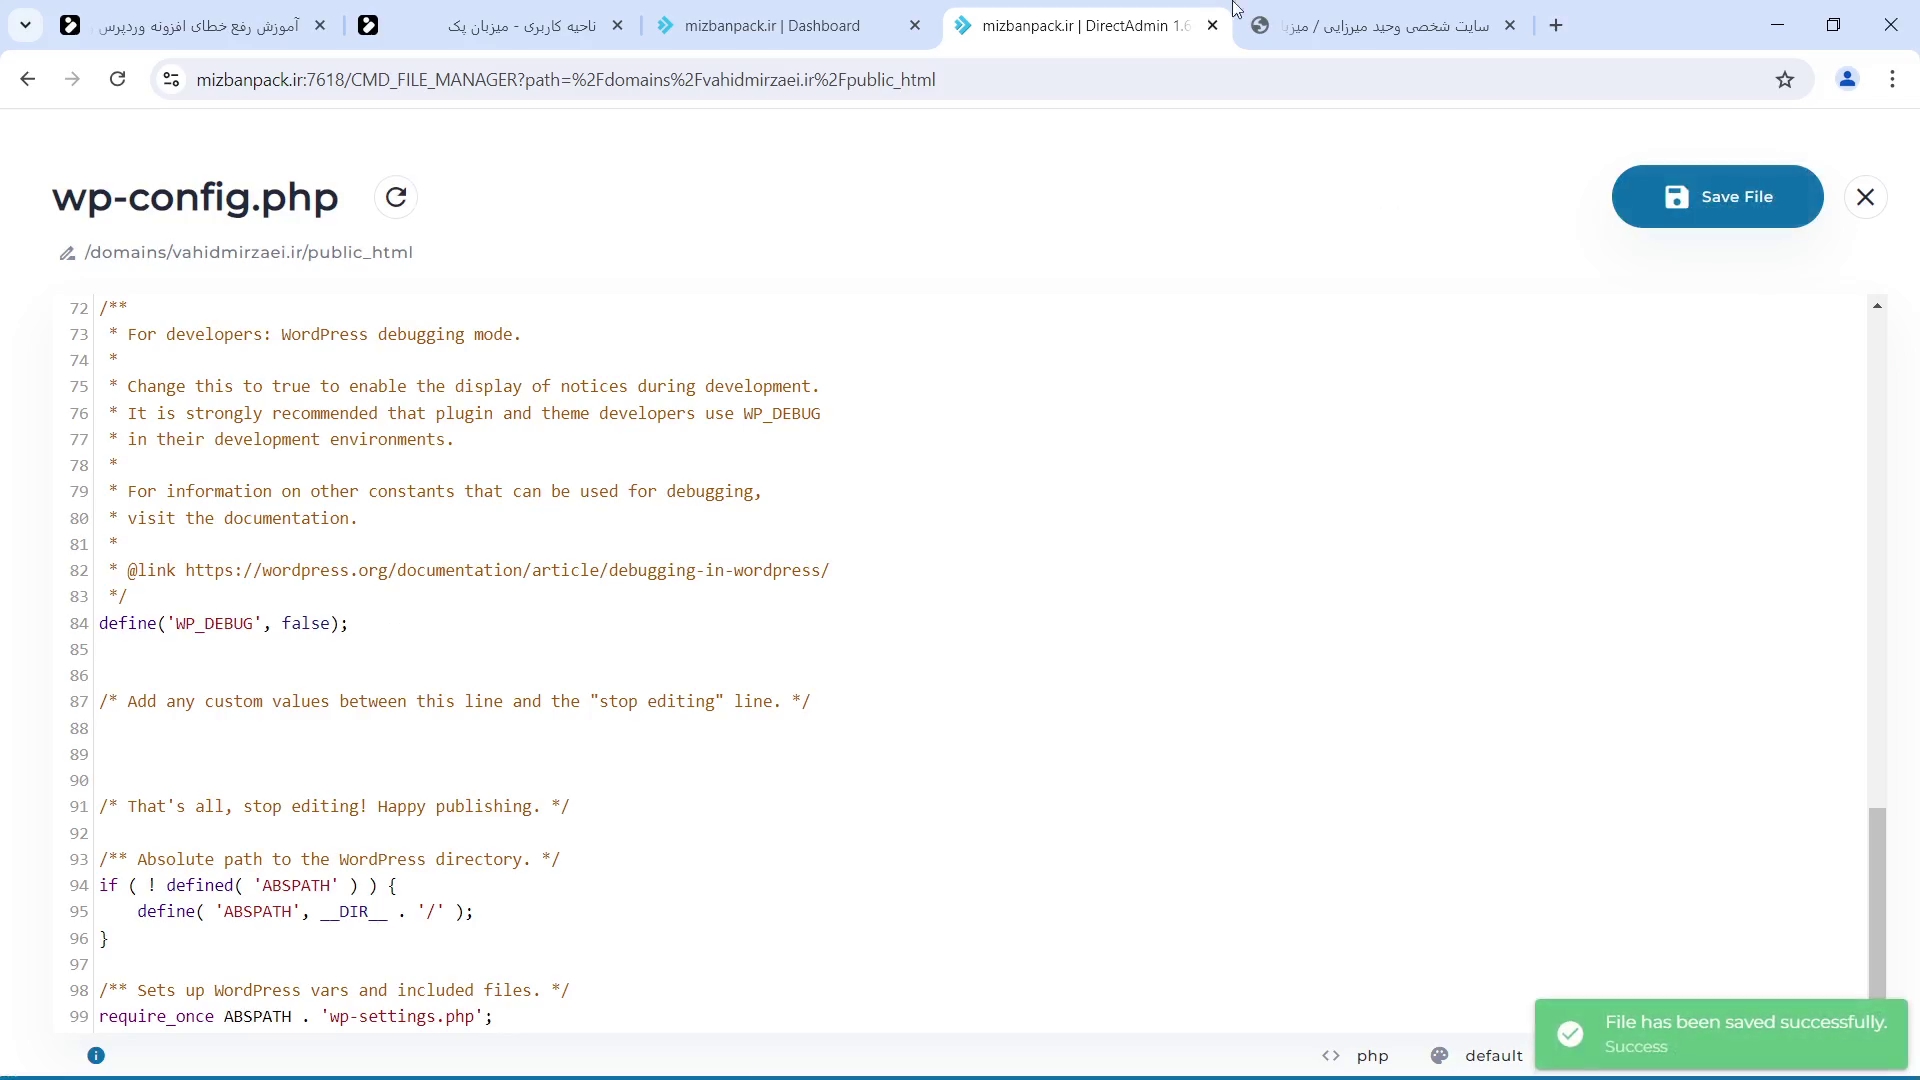Viewport: 1920px width, 1080px height.
Task: Go forward in browser history
Action: click(72, 79)
